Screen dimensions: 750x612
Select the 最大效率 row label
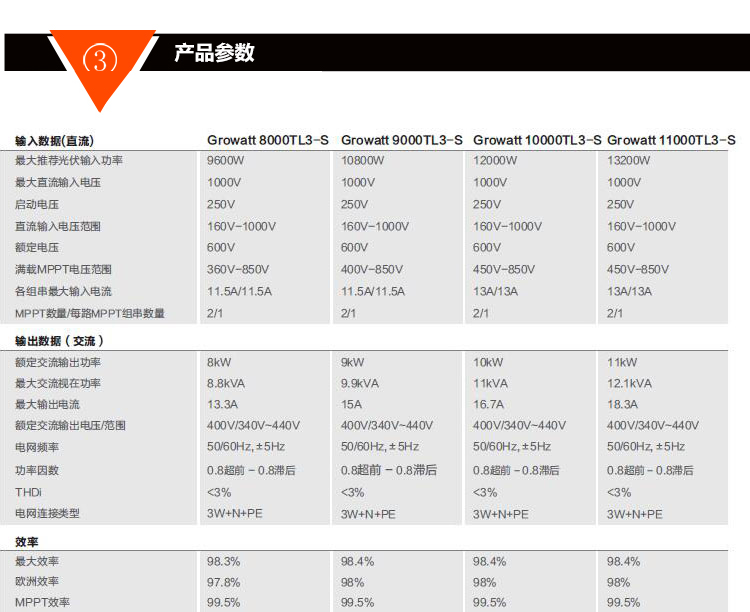pyautogui.click(x=37, y=561)
